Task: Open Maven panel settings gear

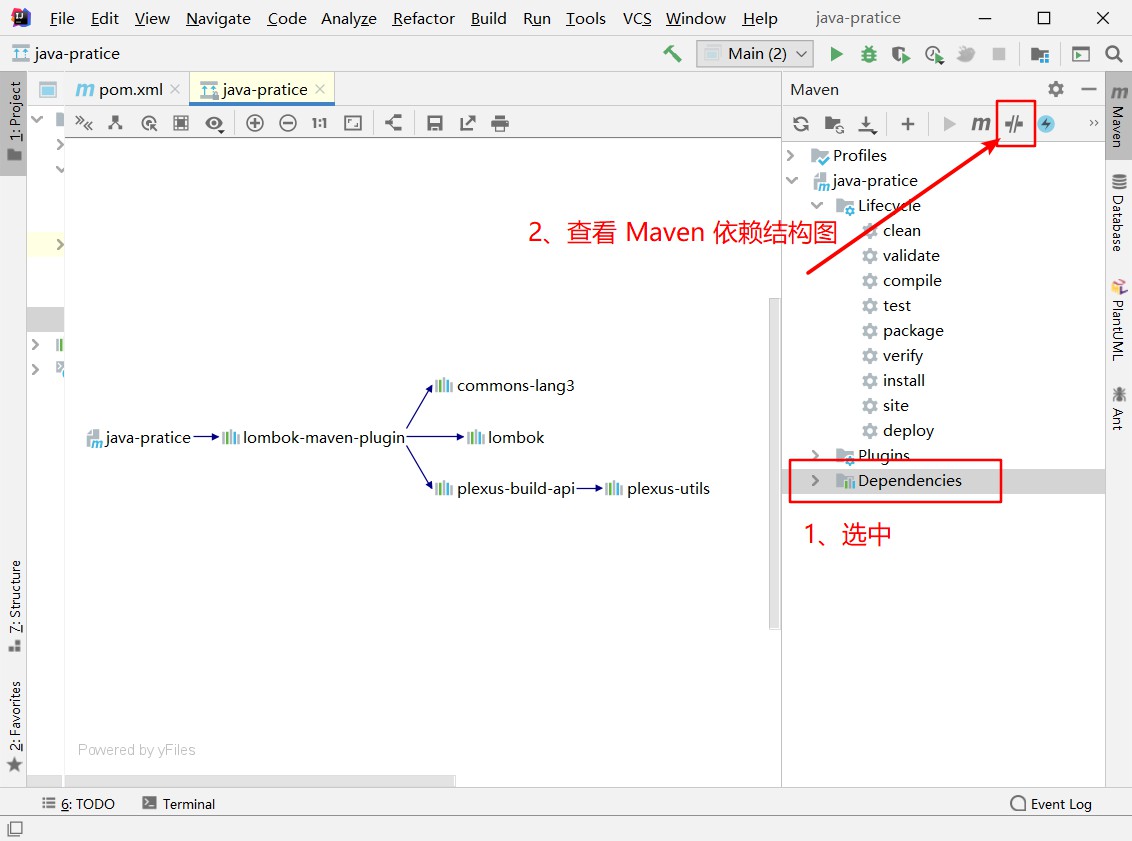Action: [x=1055, y=90]
